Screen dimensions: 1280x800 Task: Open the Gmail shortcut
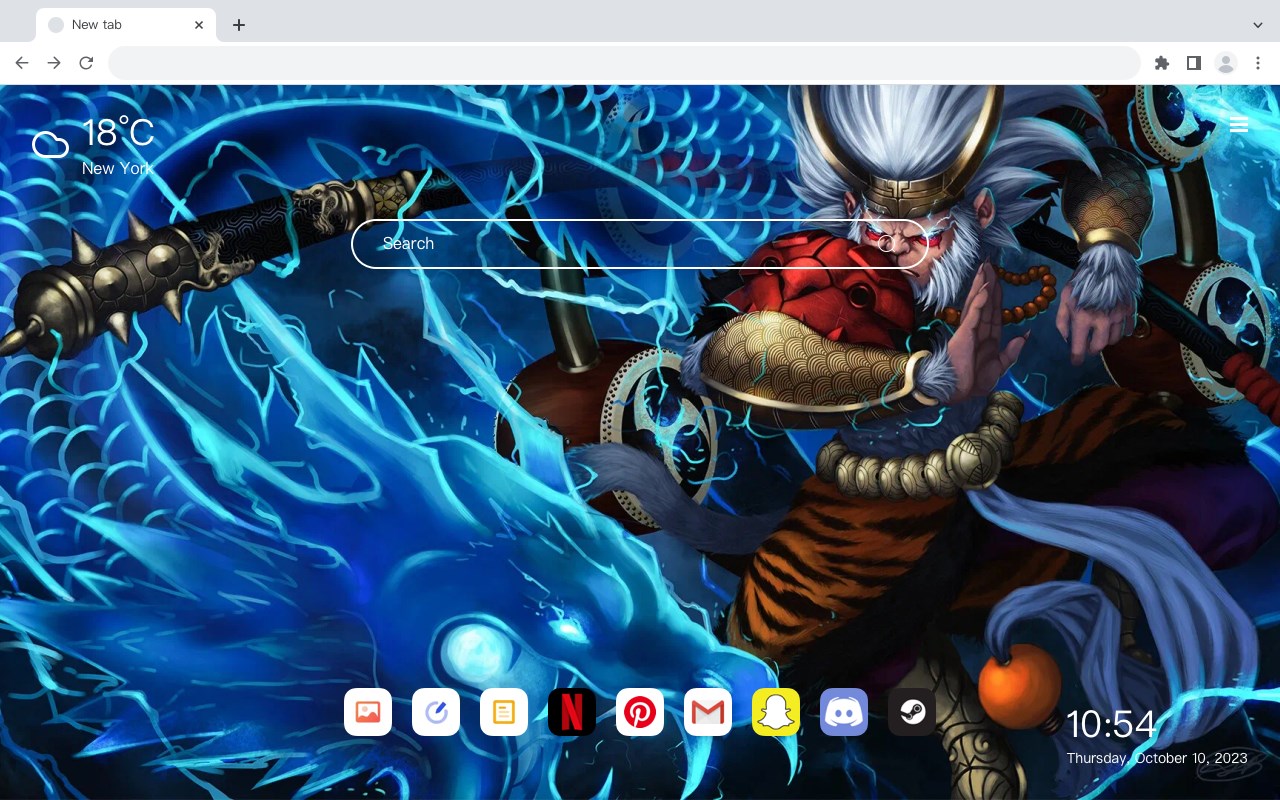(x=708, y=712)
